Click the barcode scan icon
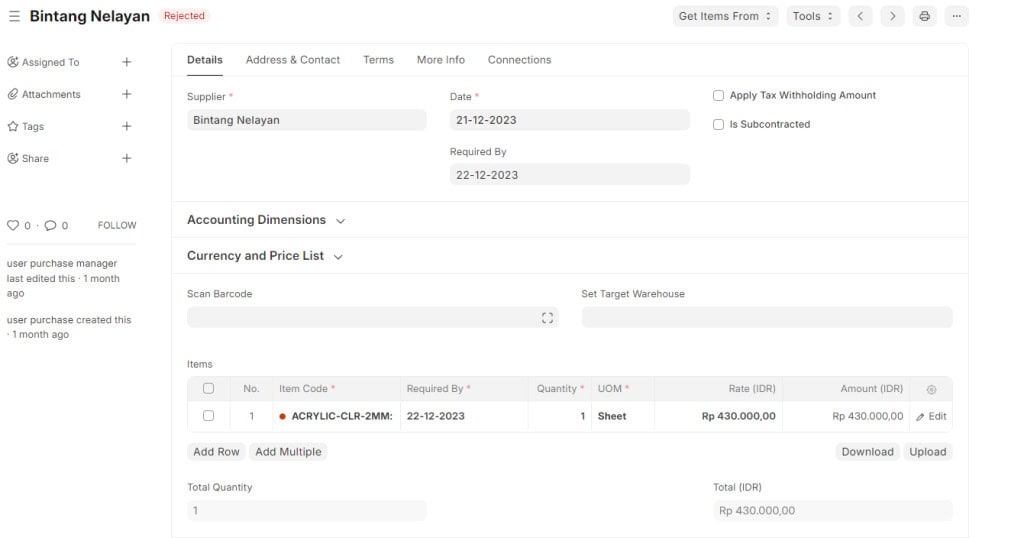Viewport: 1024px width, 538px height. (x=547, y=318)
